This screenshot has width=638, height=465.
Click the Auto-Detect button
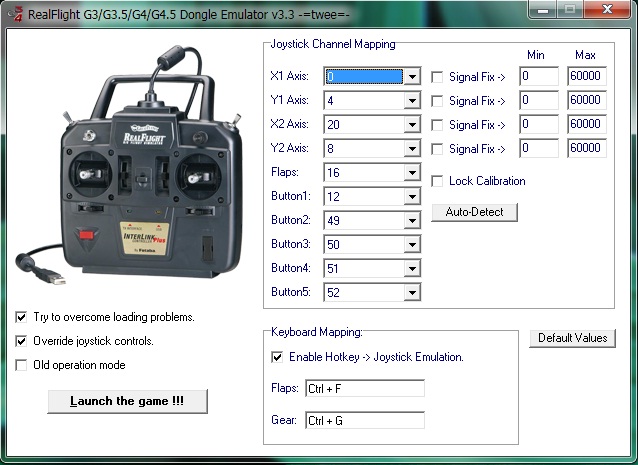(x=474, y=212)
